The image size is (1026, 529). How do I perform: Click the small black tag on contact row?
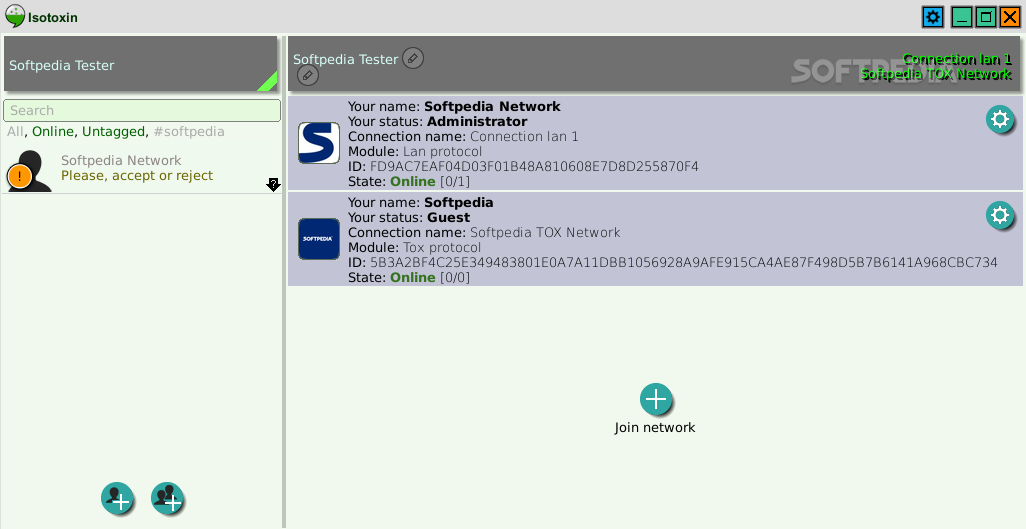pyautogui.click(x=274, y=185)
